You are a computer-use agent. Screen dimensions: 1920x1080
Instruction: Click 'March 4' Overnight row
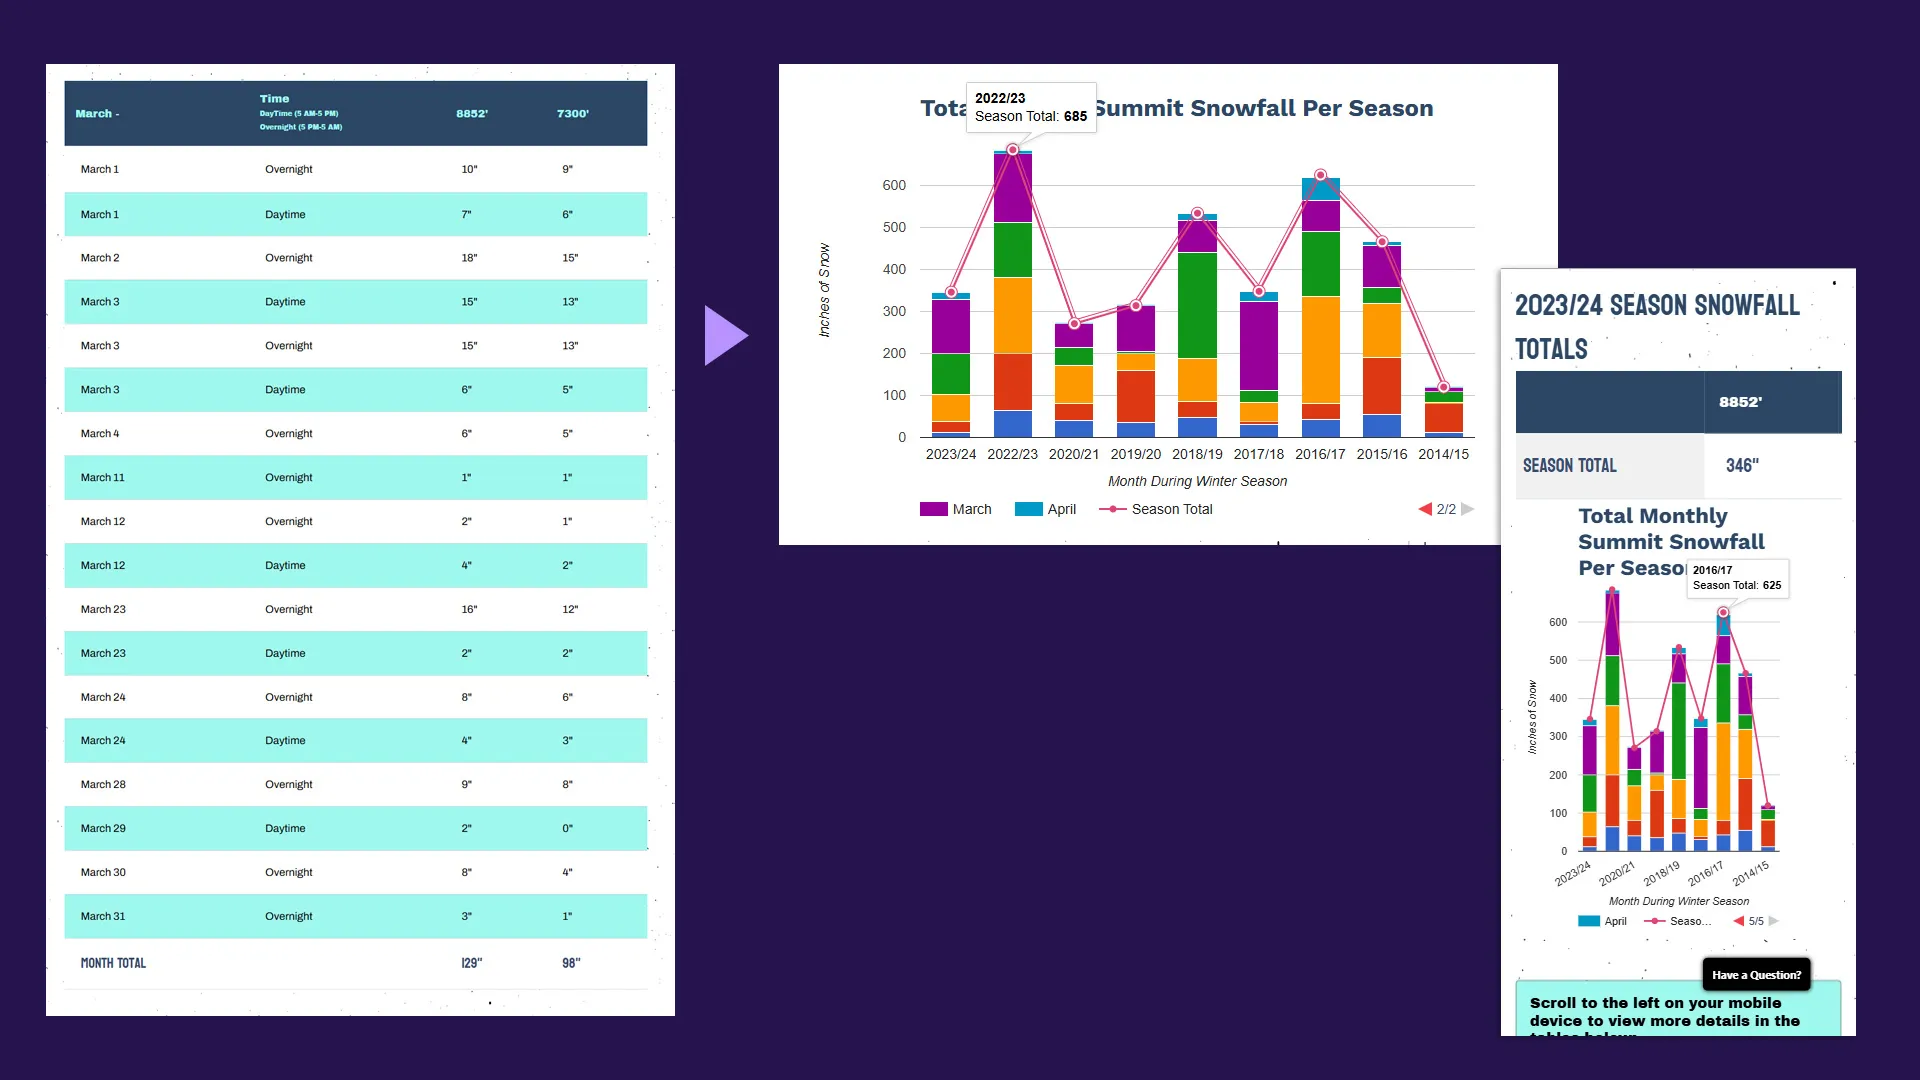(x=356, y=434)
